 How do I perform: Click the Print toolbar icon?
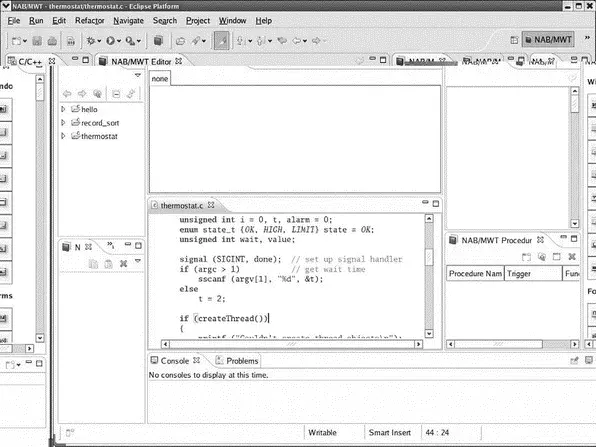52,41
